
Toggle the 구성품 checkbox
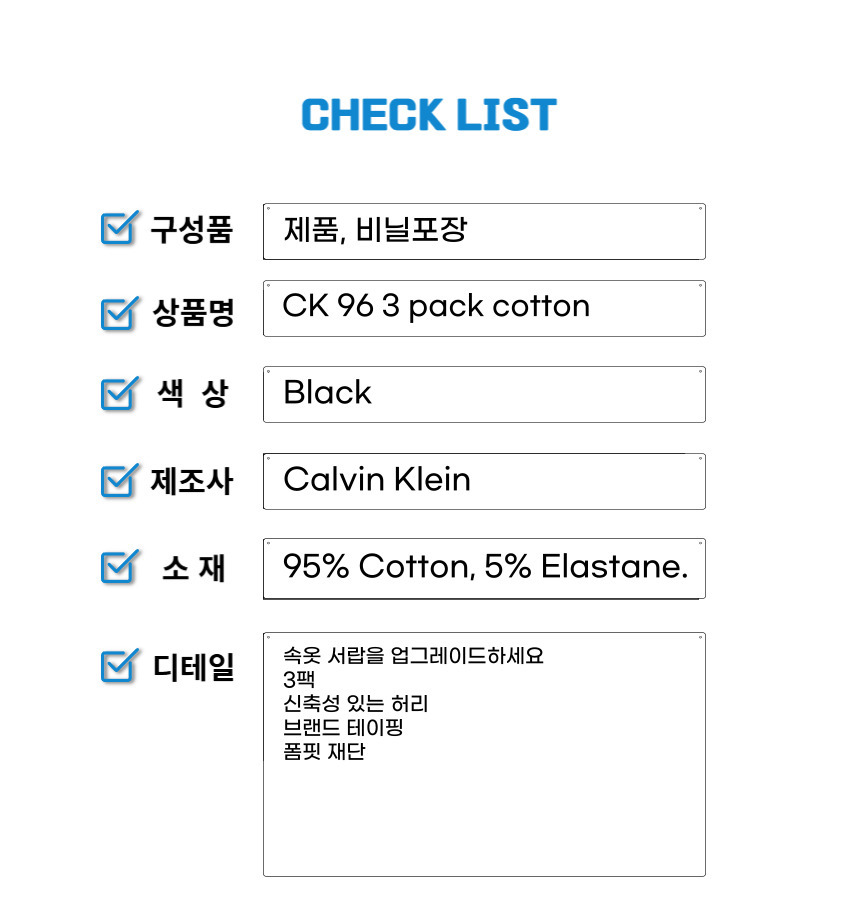[118, 229]
